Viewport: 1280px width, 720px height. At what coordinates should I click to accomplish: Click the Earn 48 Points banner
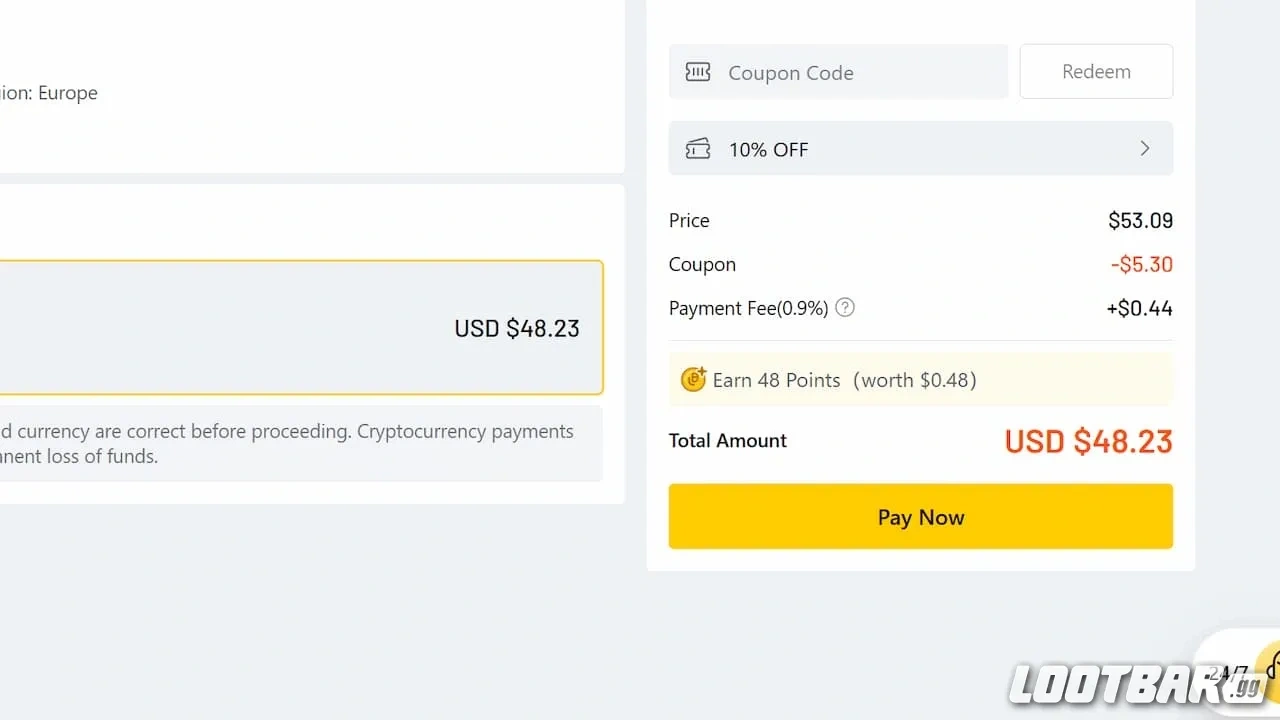920,379
